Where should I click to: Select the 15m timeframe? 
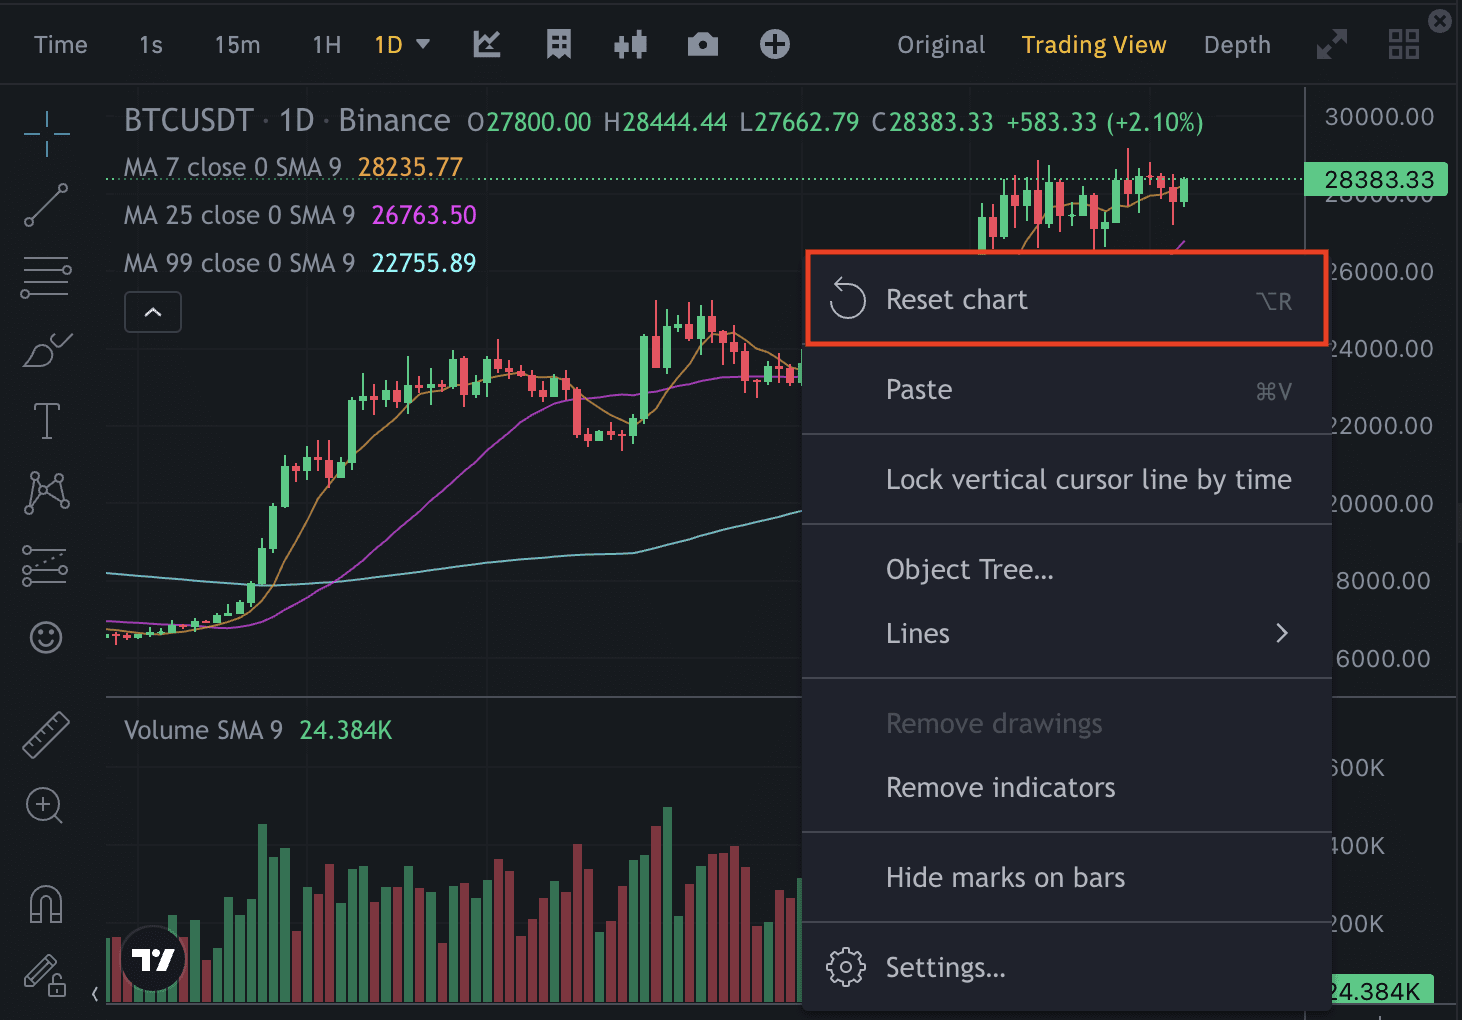(237, 45)
